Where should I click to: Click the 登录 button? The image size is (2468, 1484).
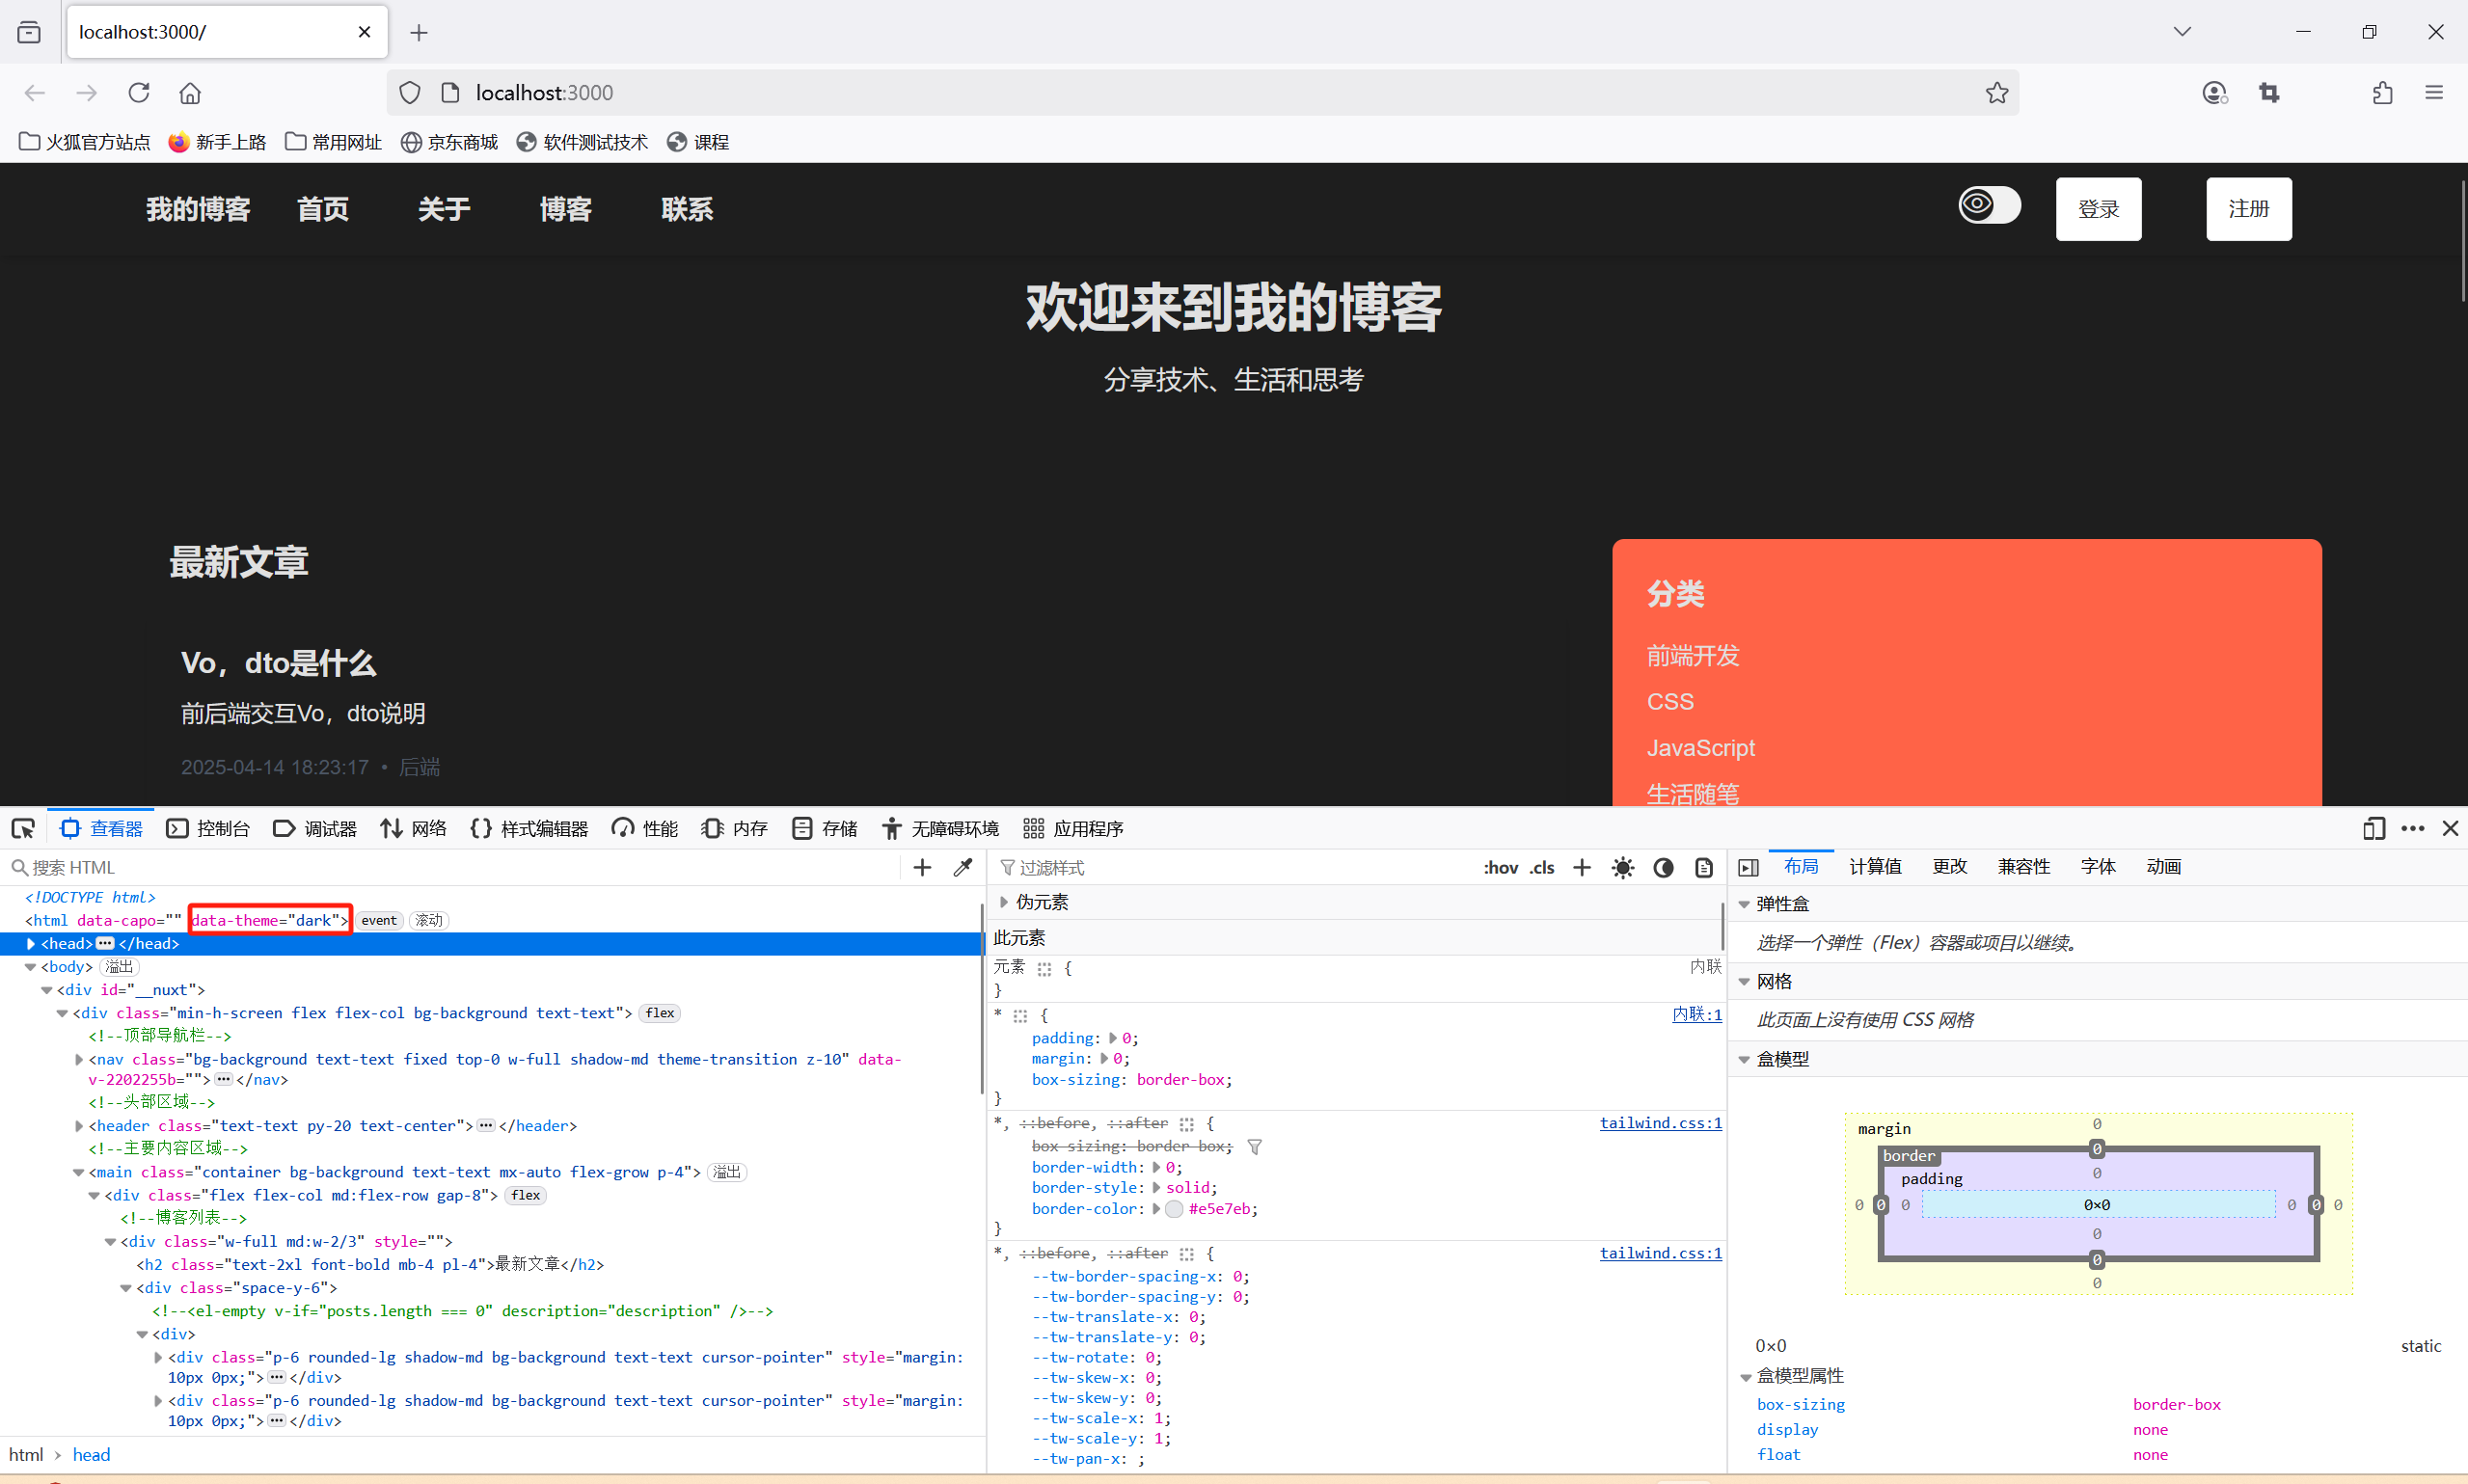[x=2098, y=209]
